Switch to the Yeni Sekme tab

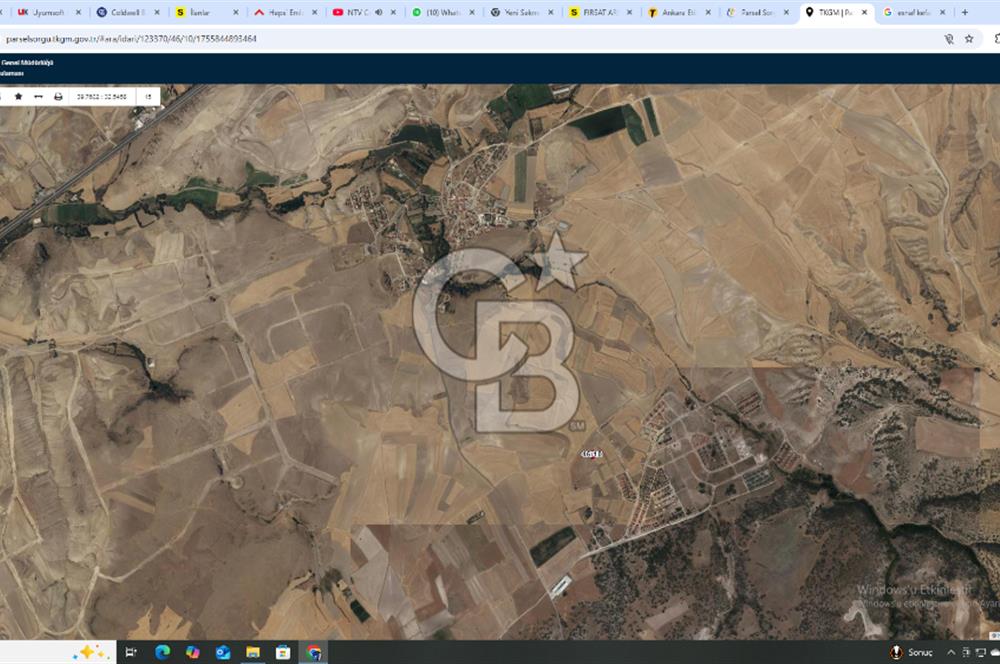[520, 12]
